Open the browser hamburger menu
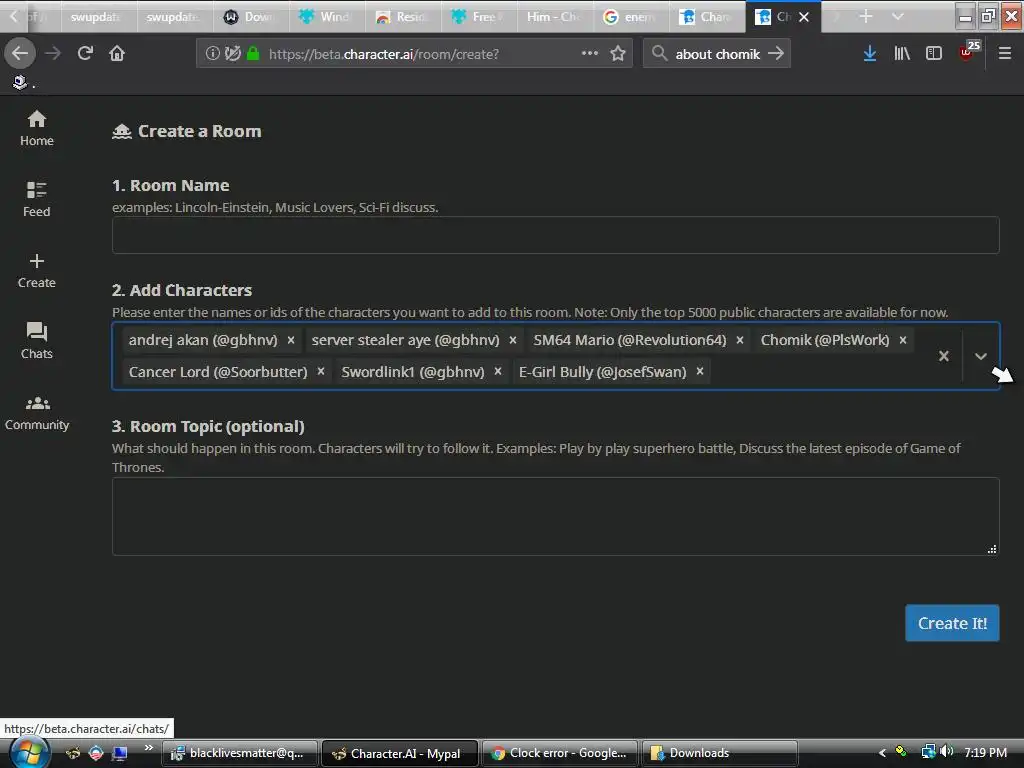 1004,53
